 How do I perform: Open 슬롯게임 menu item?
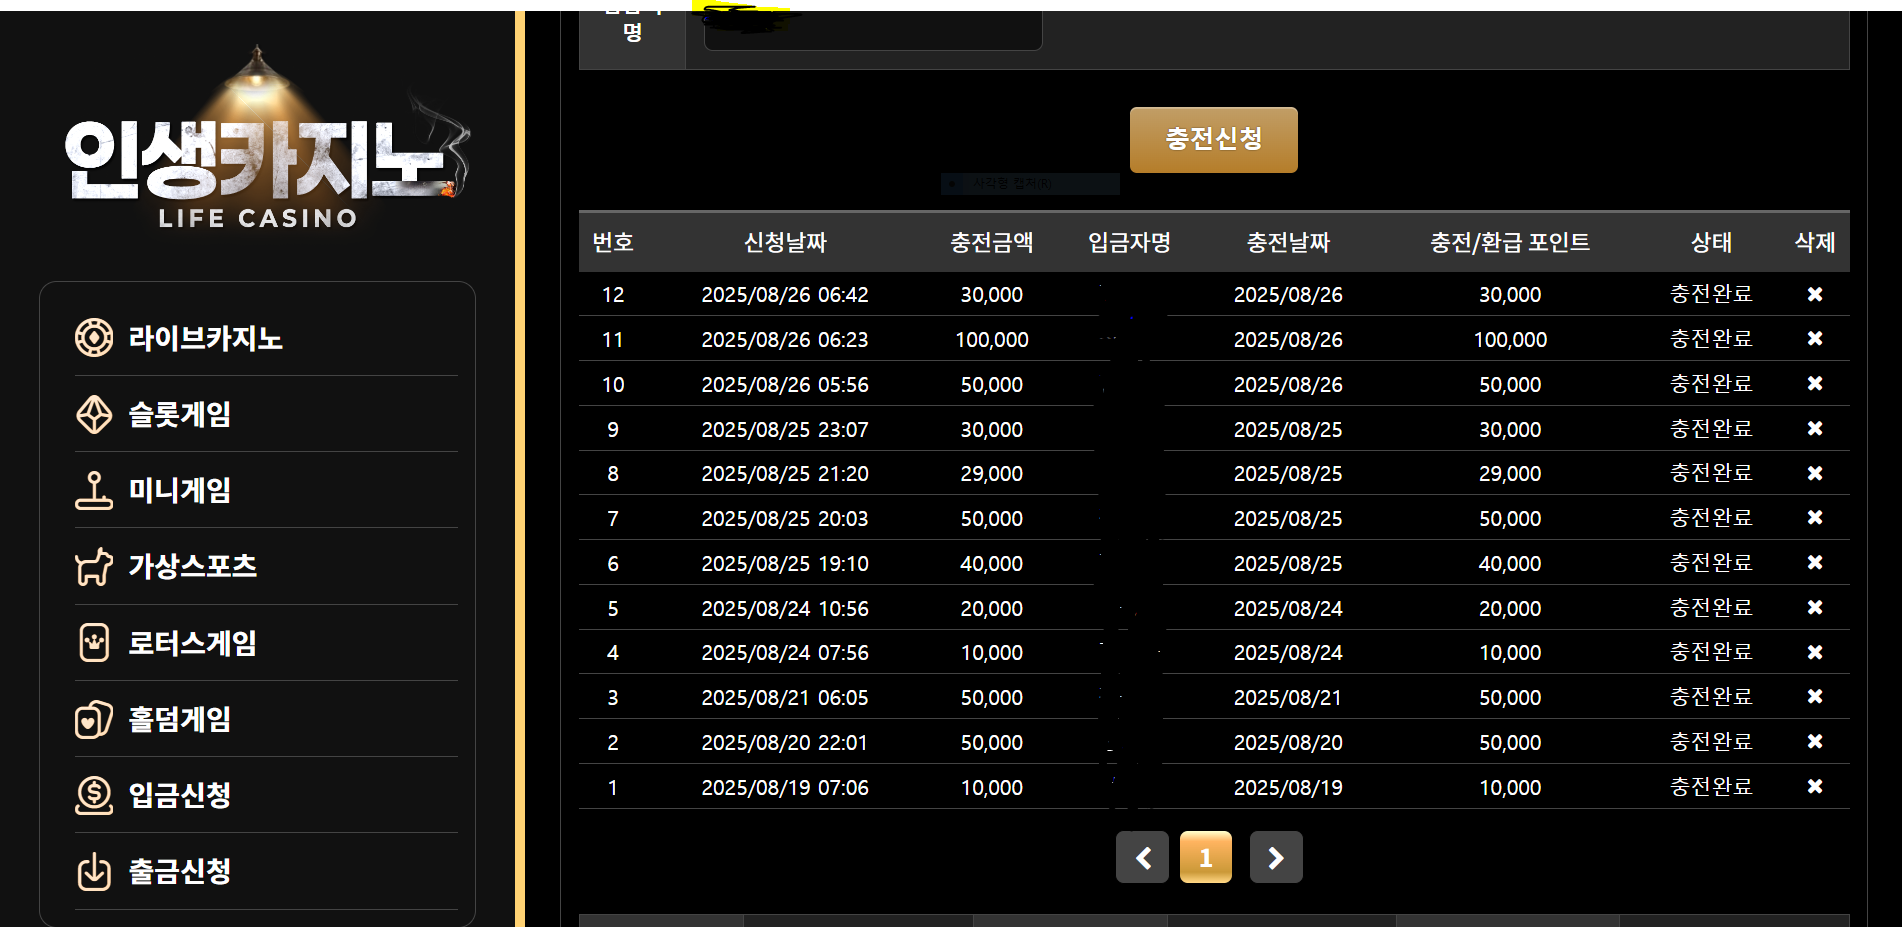180,414
